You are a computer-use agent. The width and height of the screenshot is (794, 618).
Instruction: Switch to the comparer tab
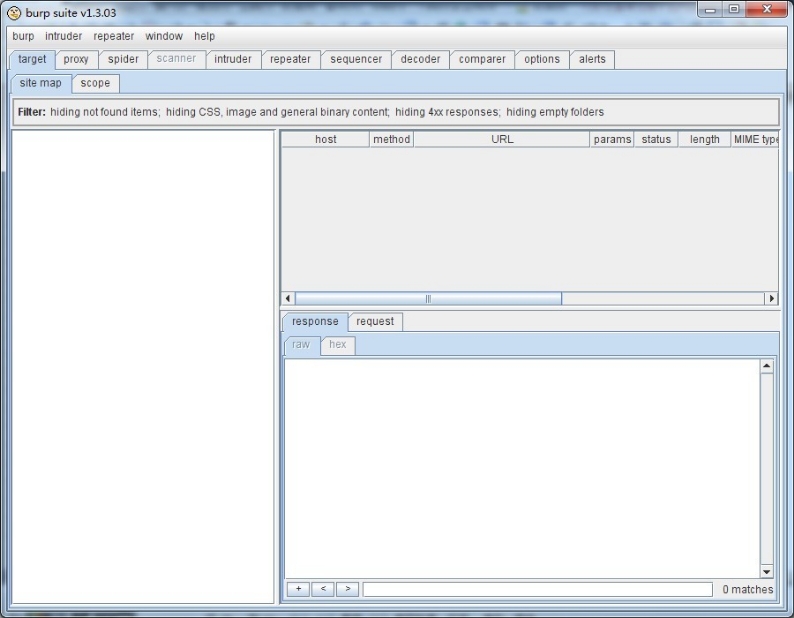coord(482,59)
